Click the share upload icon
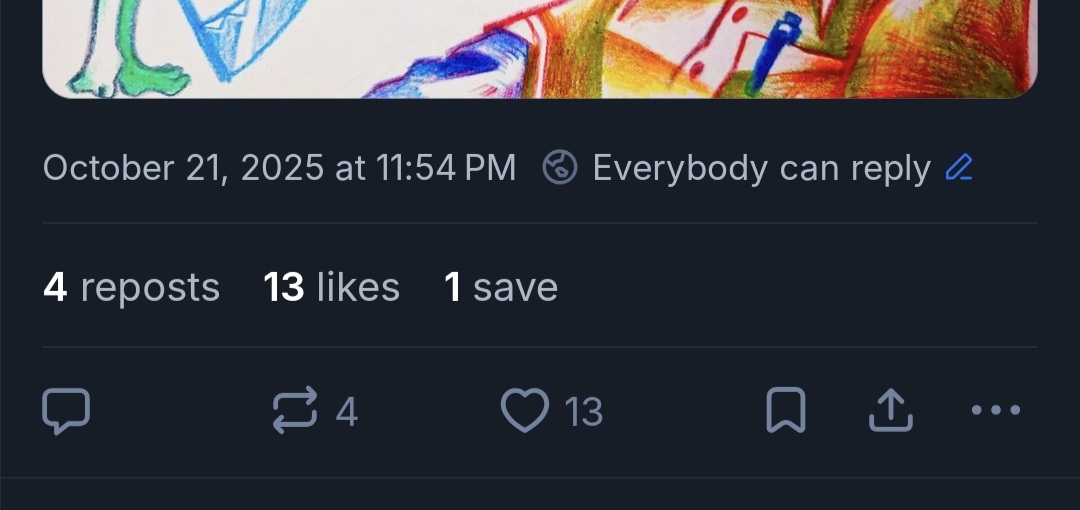 pyautogui.click(x=890, y=411)
